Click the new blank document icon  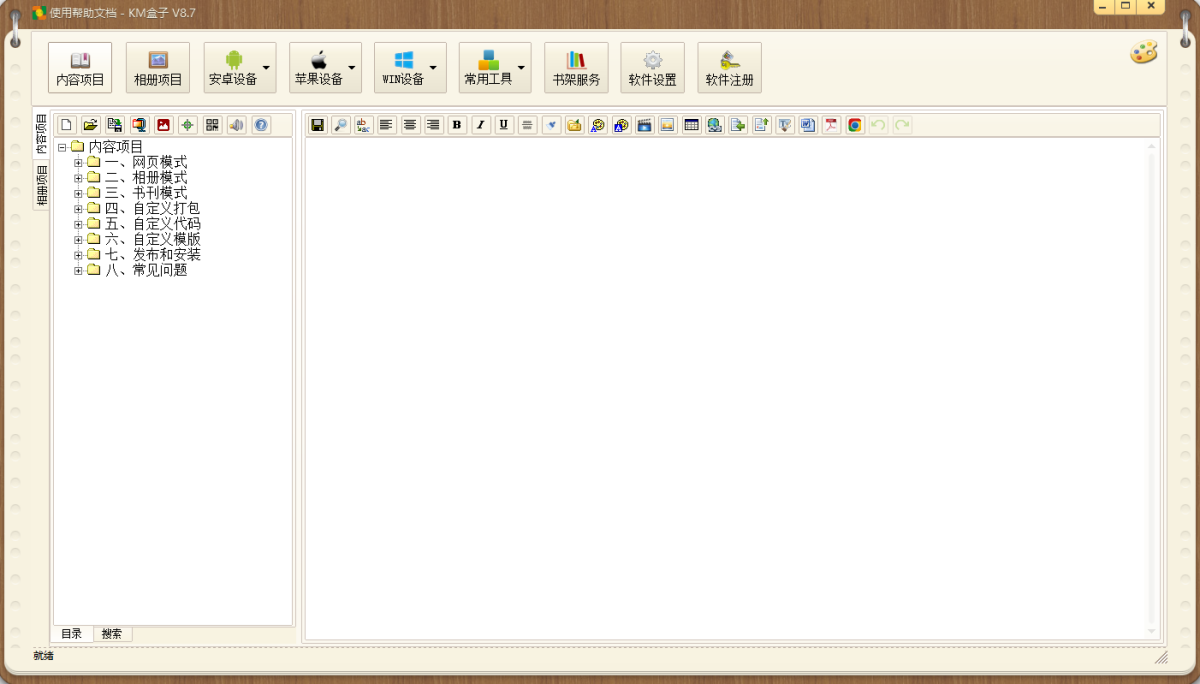[66, 125]
